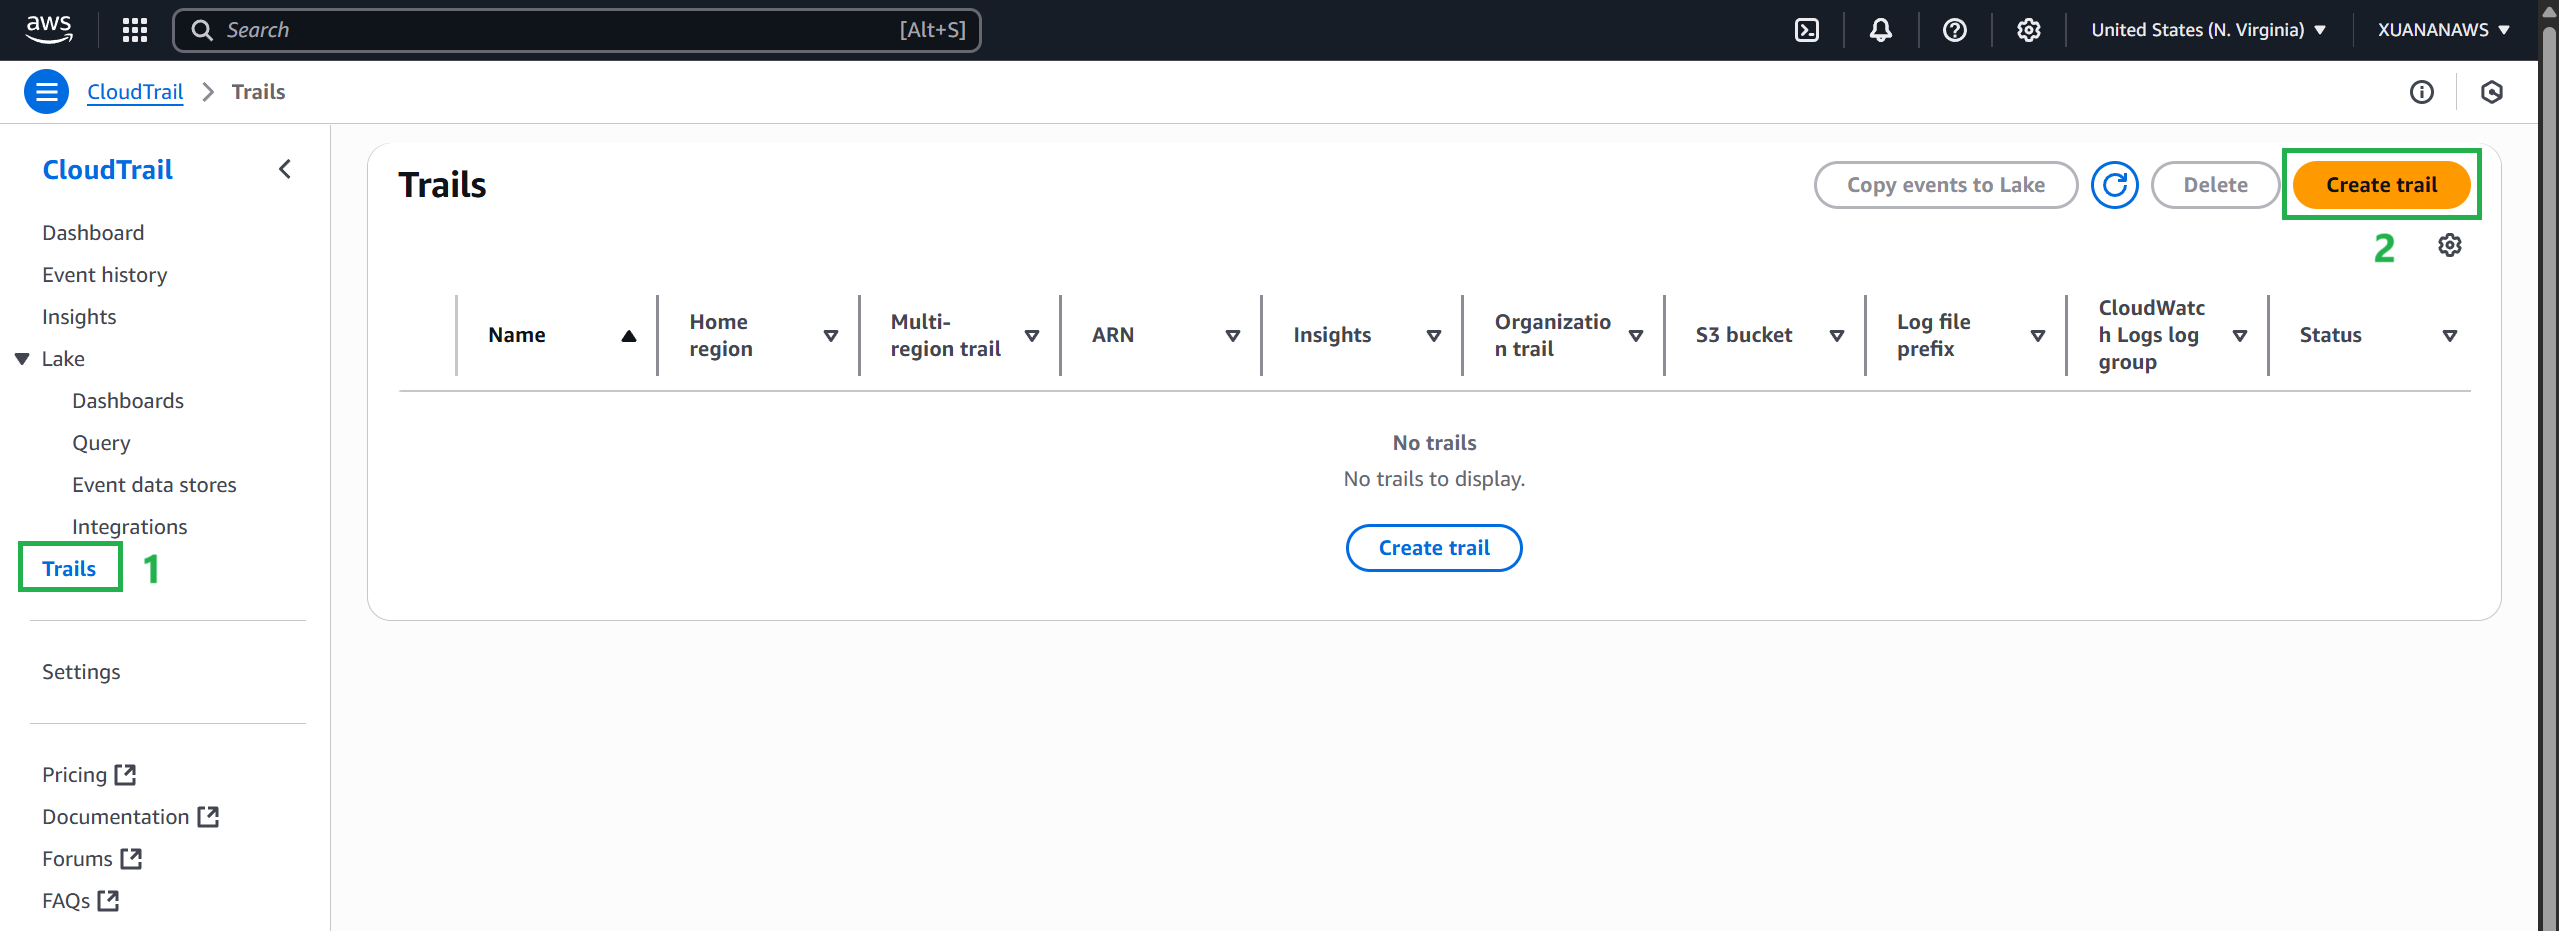The image size is (2559, 931).
Task: Toggle the blue hamburger navigation menu
Action: coord(46,92)
